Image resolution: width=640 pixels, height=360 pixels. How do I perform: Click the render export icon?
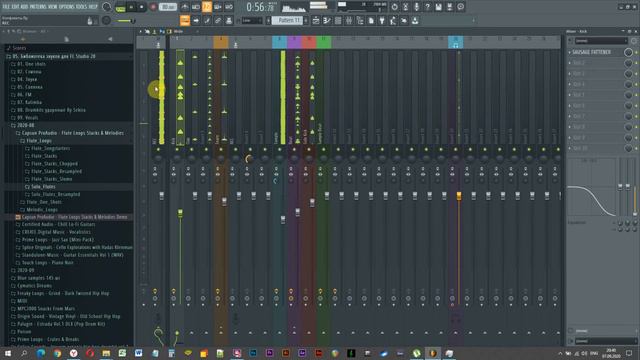[x=449, y=7]
